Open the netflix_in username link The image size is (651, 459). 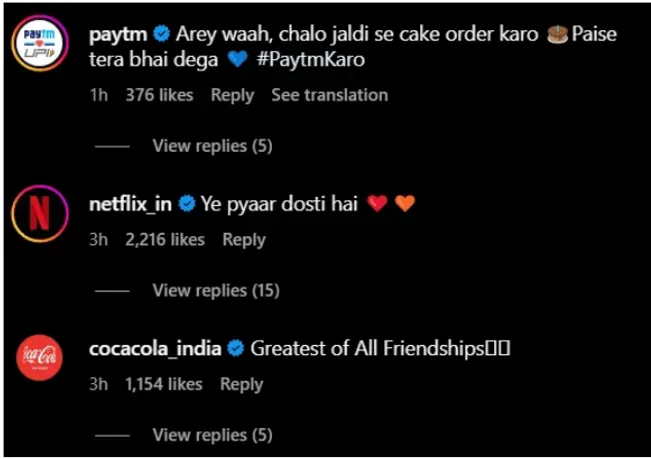coord(131,204)
